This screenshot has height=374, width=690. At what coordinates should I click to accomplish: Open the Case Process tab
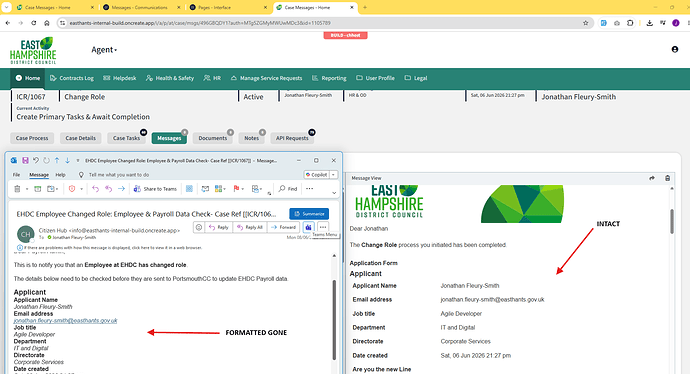point(32,138)
